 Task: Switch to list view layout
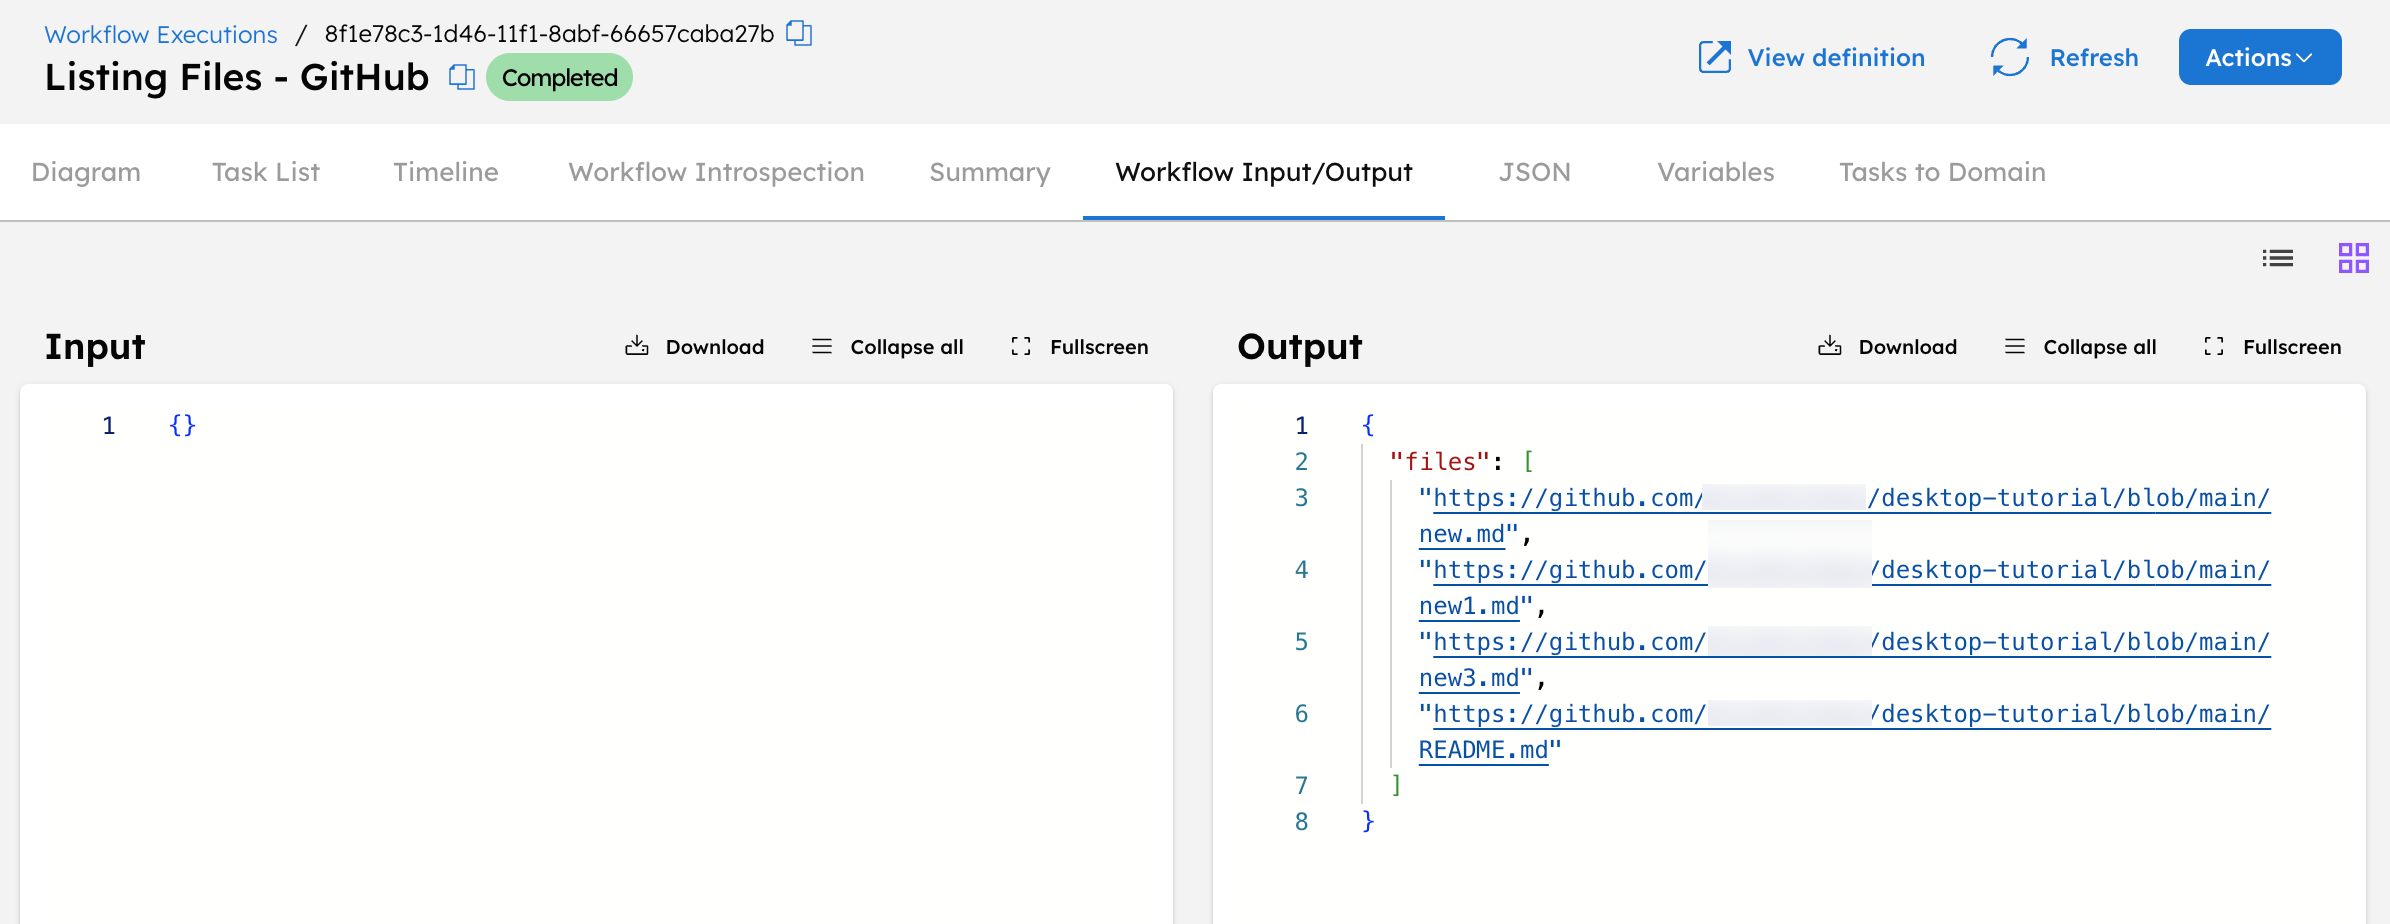tap(2277, 258)
